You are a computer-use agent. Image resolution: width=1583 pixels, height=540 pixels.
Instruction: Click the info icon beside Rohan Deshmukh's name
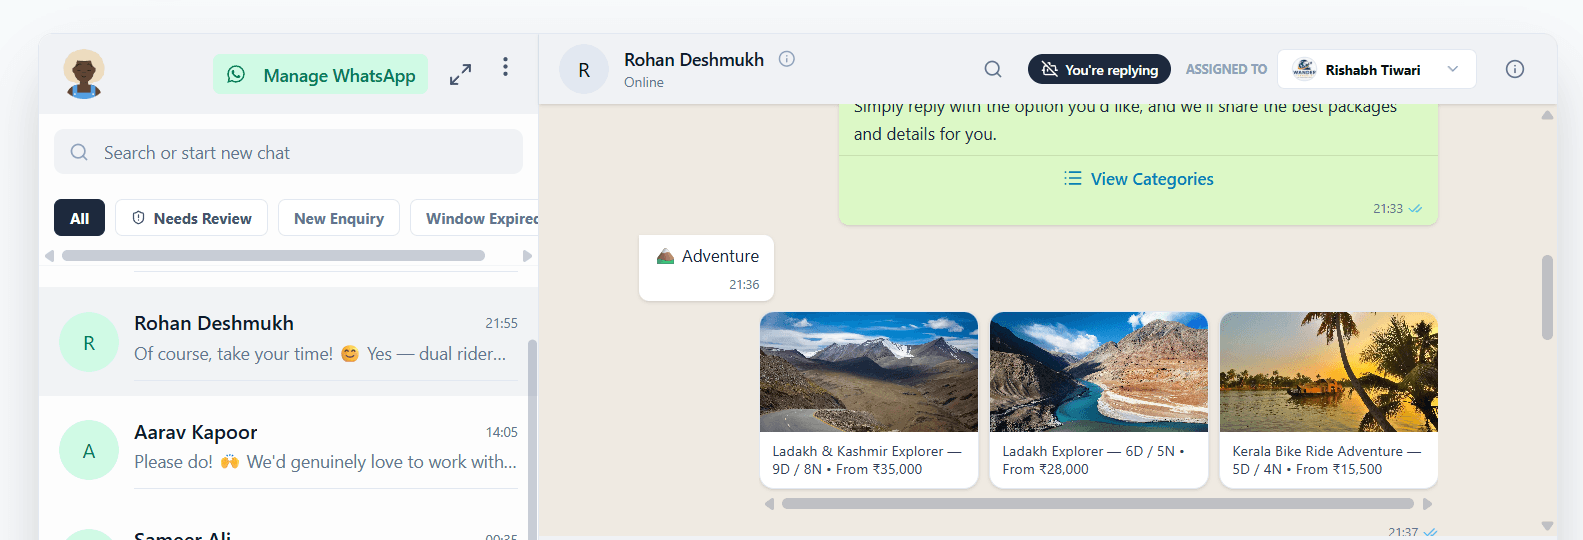pos(787,59)
